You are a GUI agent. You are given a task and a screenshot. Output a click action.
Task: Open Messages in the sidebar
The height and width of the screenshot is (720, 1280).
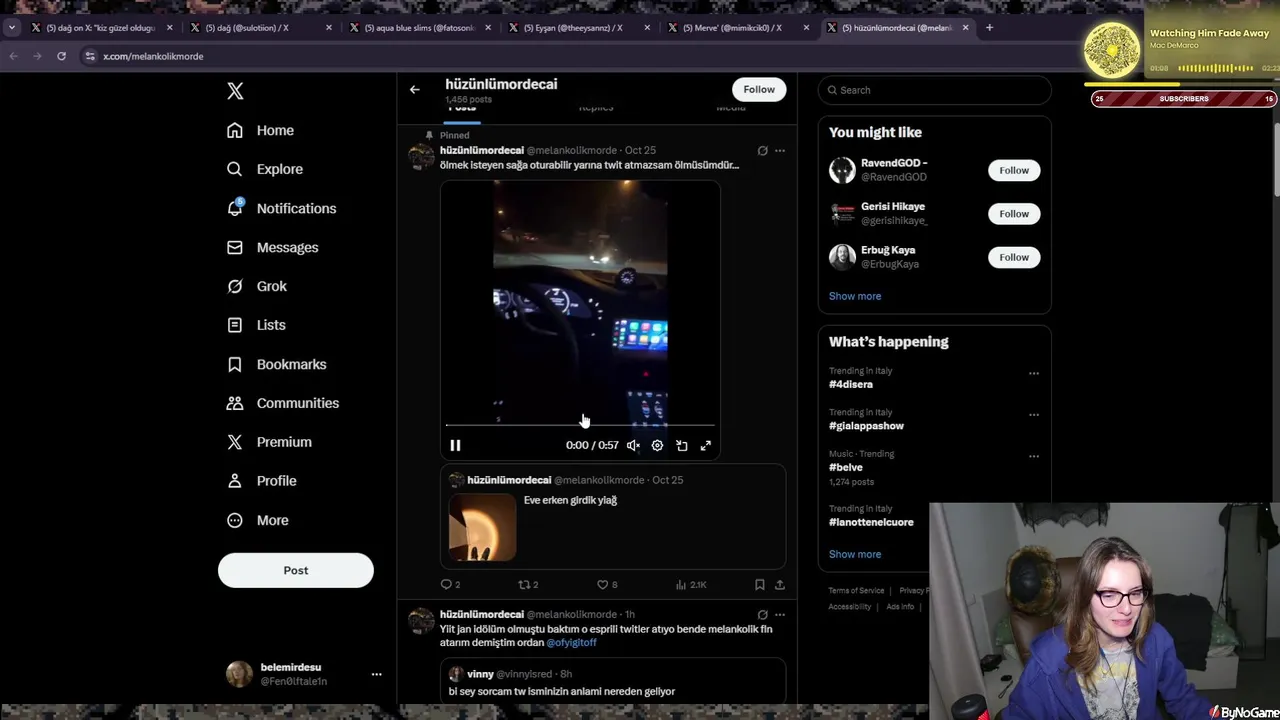pos(273,247)
